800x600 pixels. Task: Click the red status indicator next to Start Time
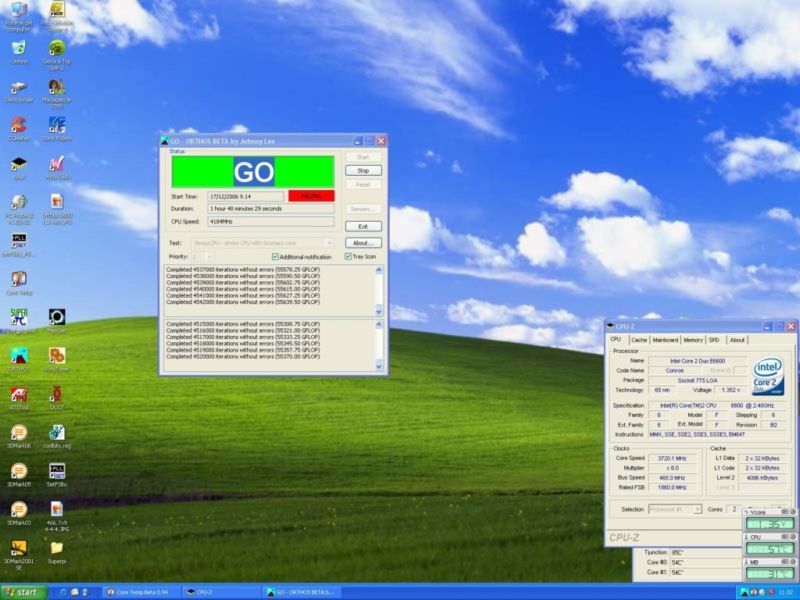[x=311, y=196]
